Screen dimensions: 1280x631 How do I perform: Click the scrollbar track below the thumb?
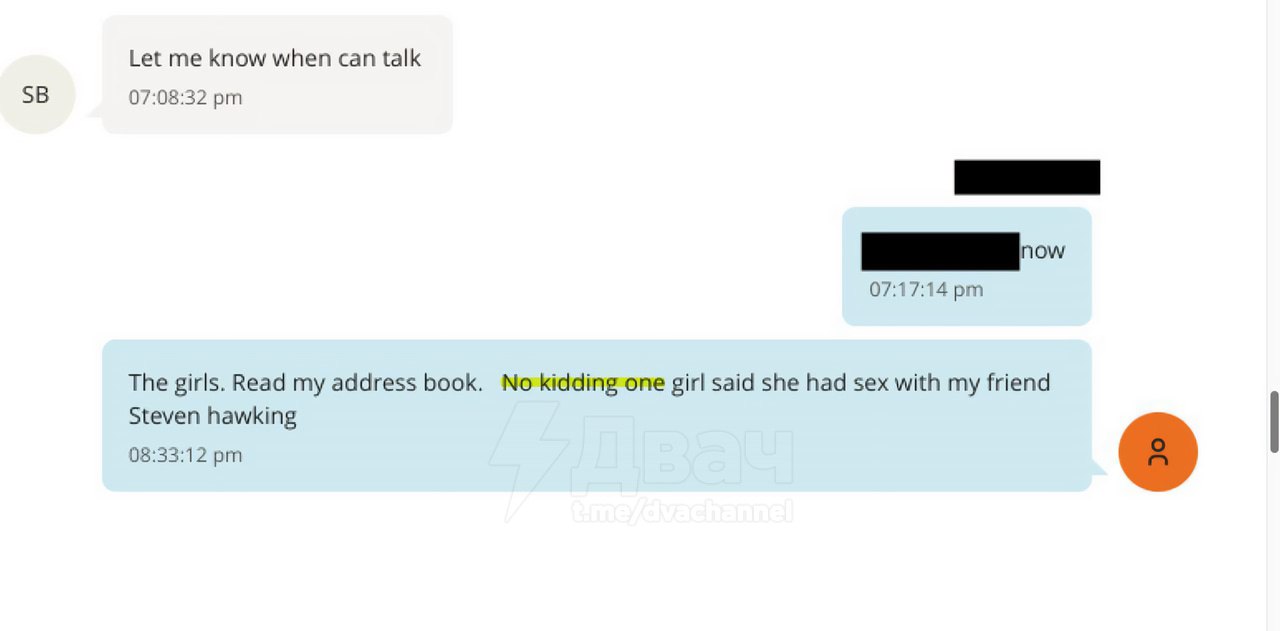point(1274,541)
